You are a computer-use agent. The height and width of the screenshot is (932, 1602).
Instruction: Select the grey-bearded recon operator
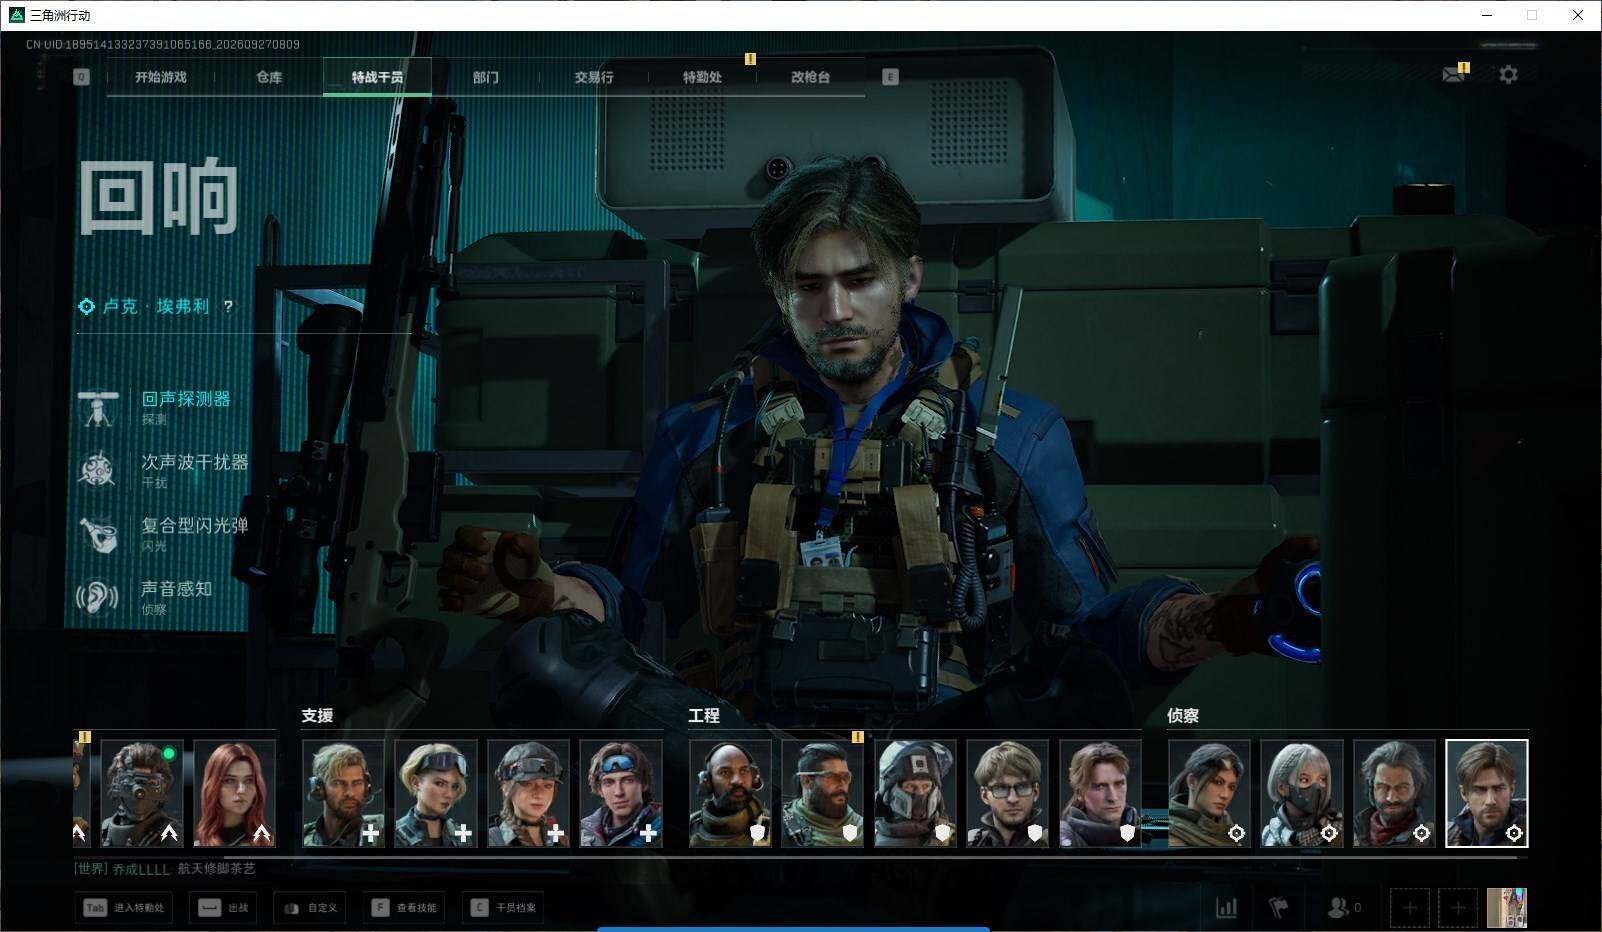(1394, 793)
